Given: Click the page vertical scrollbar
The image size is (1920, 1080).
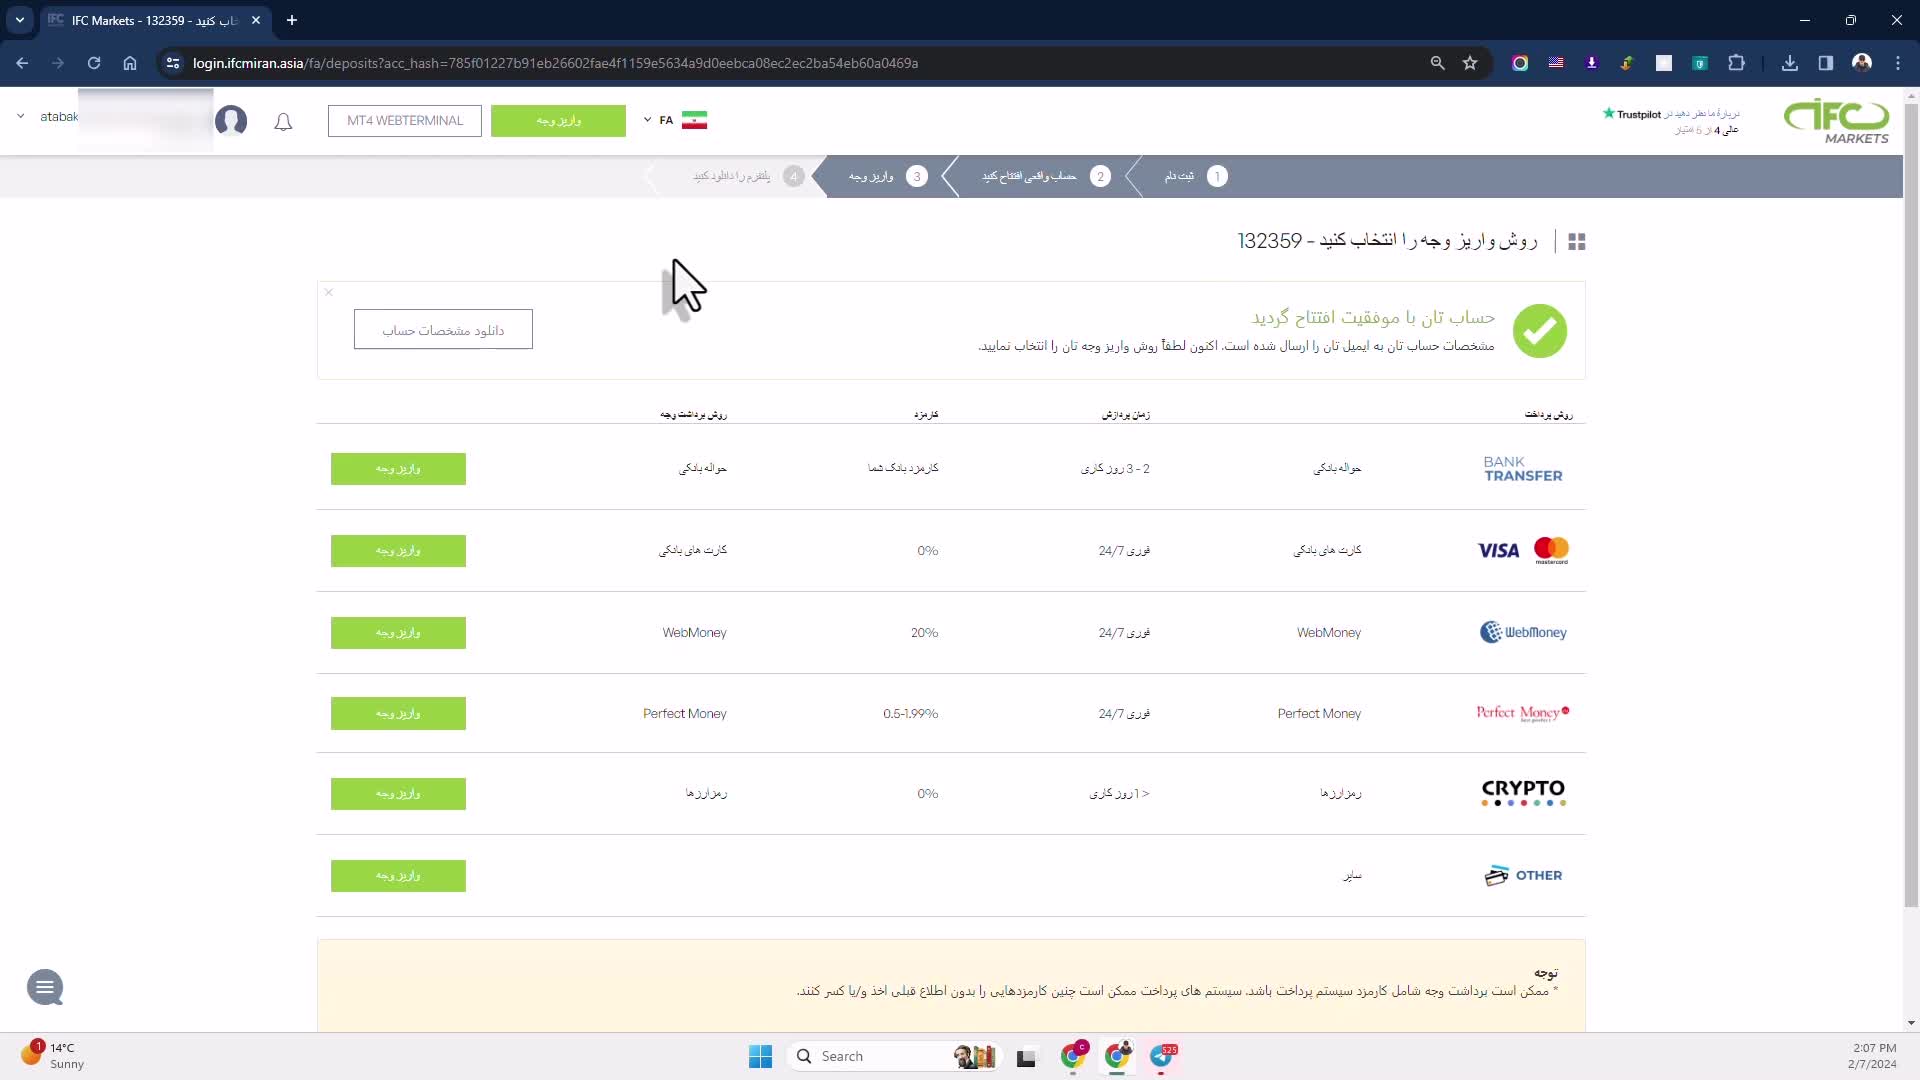Looking at the screenshot, I should (x=1911, y=500).
